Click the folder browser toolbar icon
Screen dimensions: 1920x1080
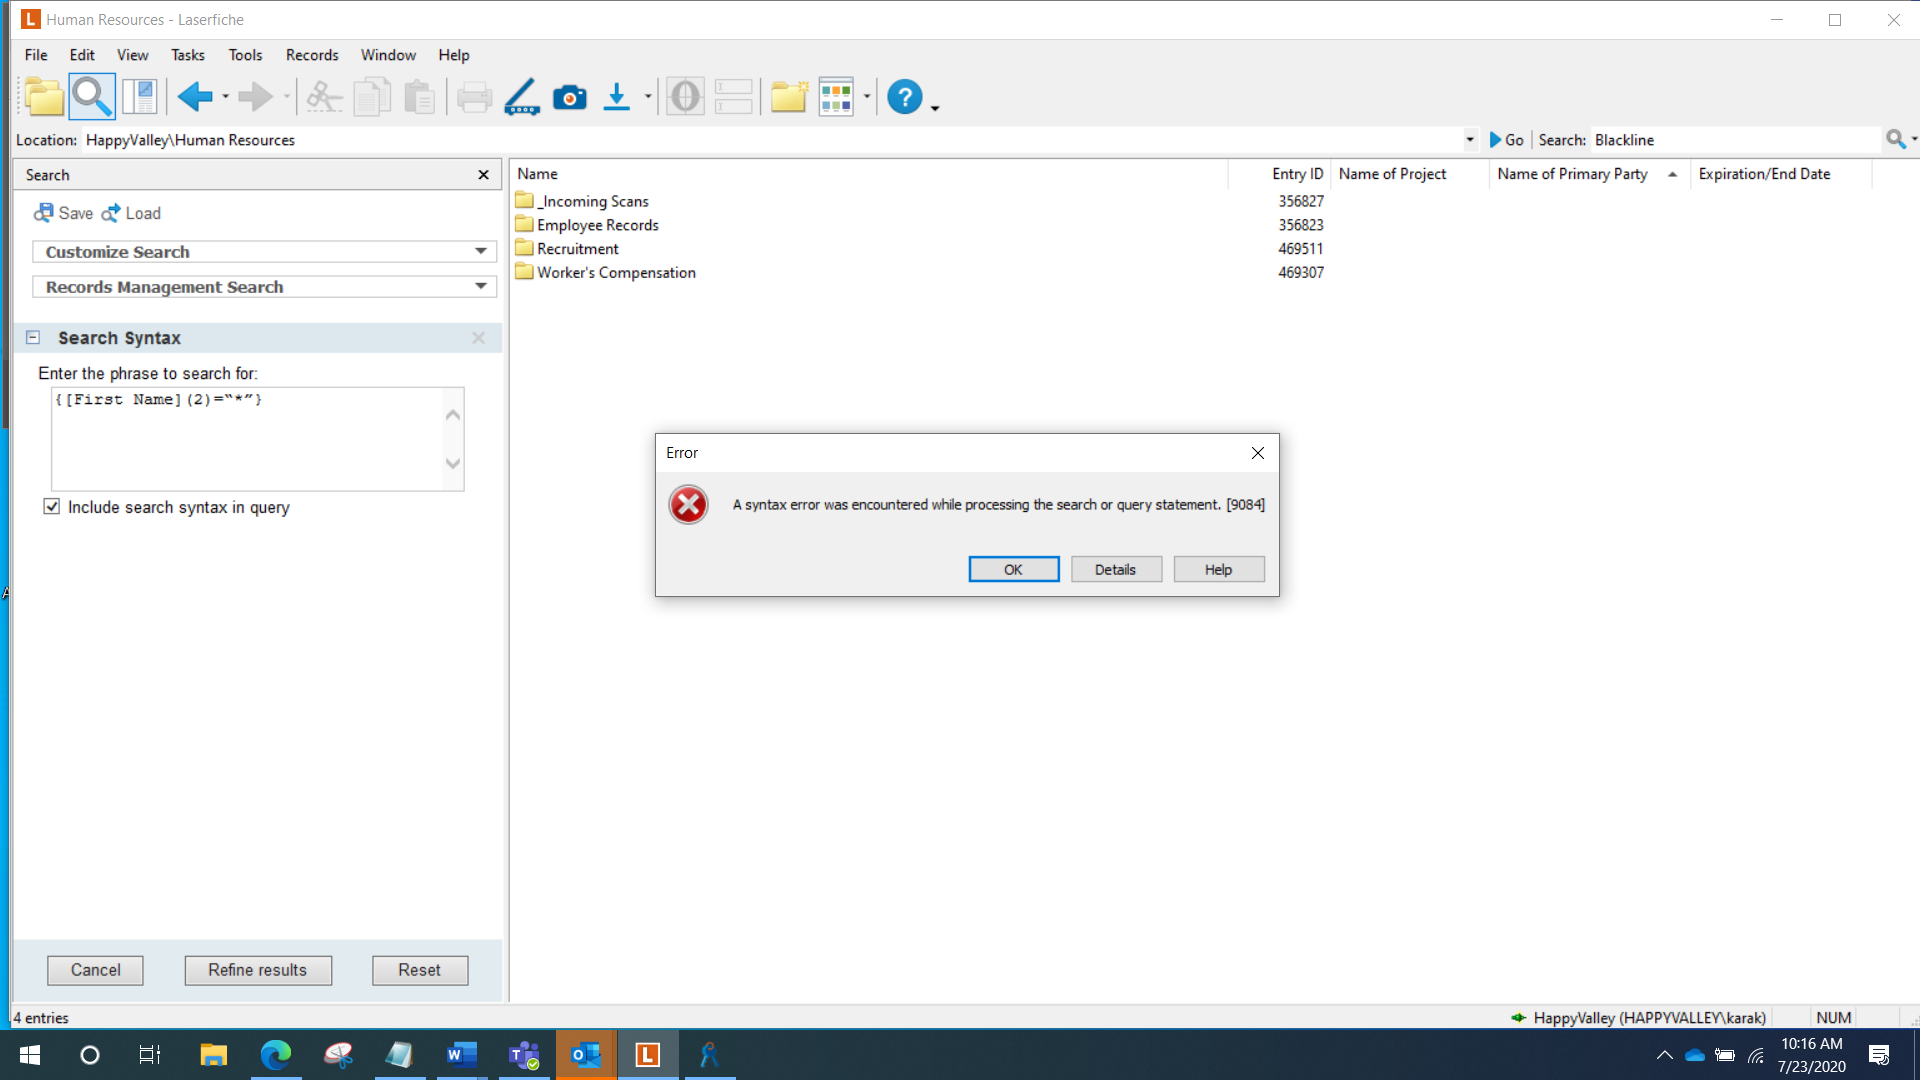click(x=44, y=97)
